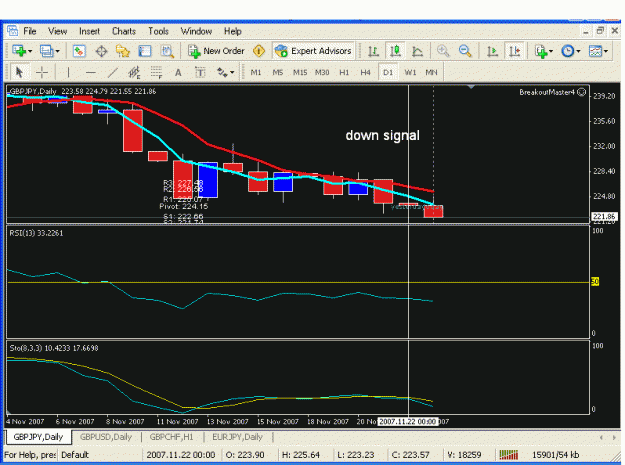Switch to H4 timeframe
The width and height of the screenshot is (625, 465).
pyautogui.click(x=366, y=73)
